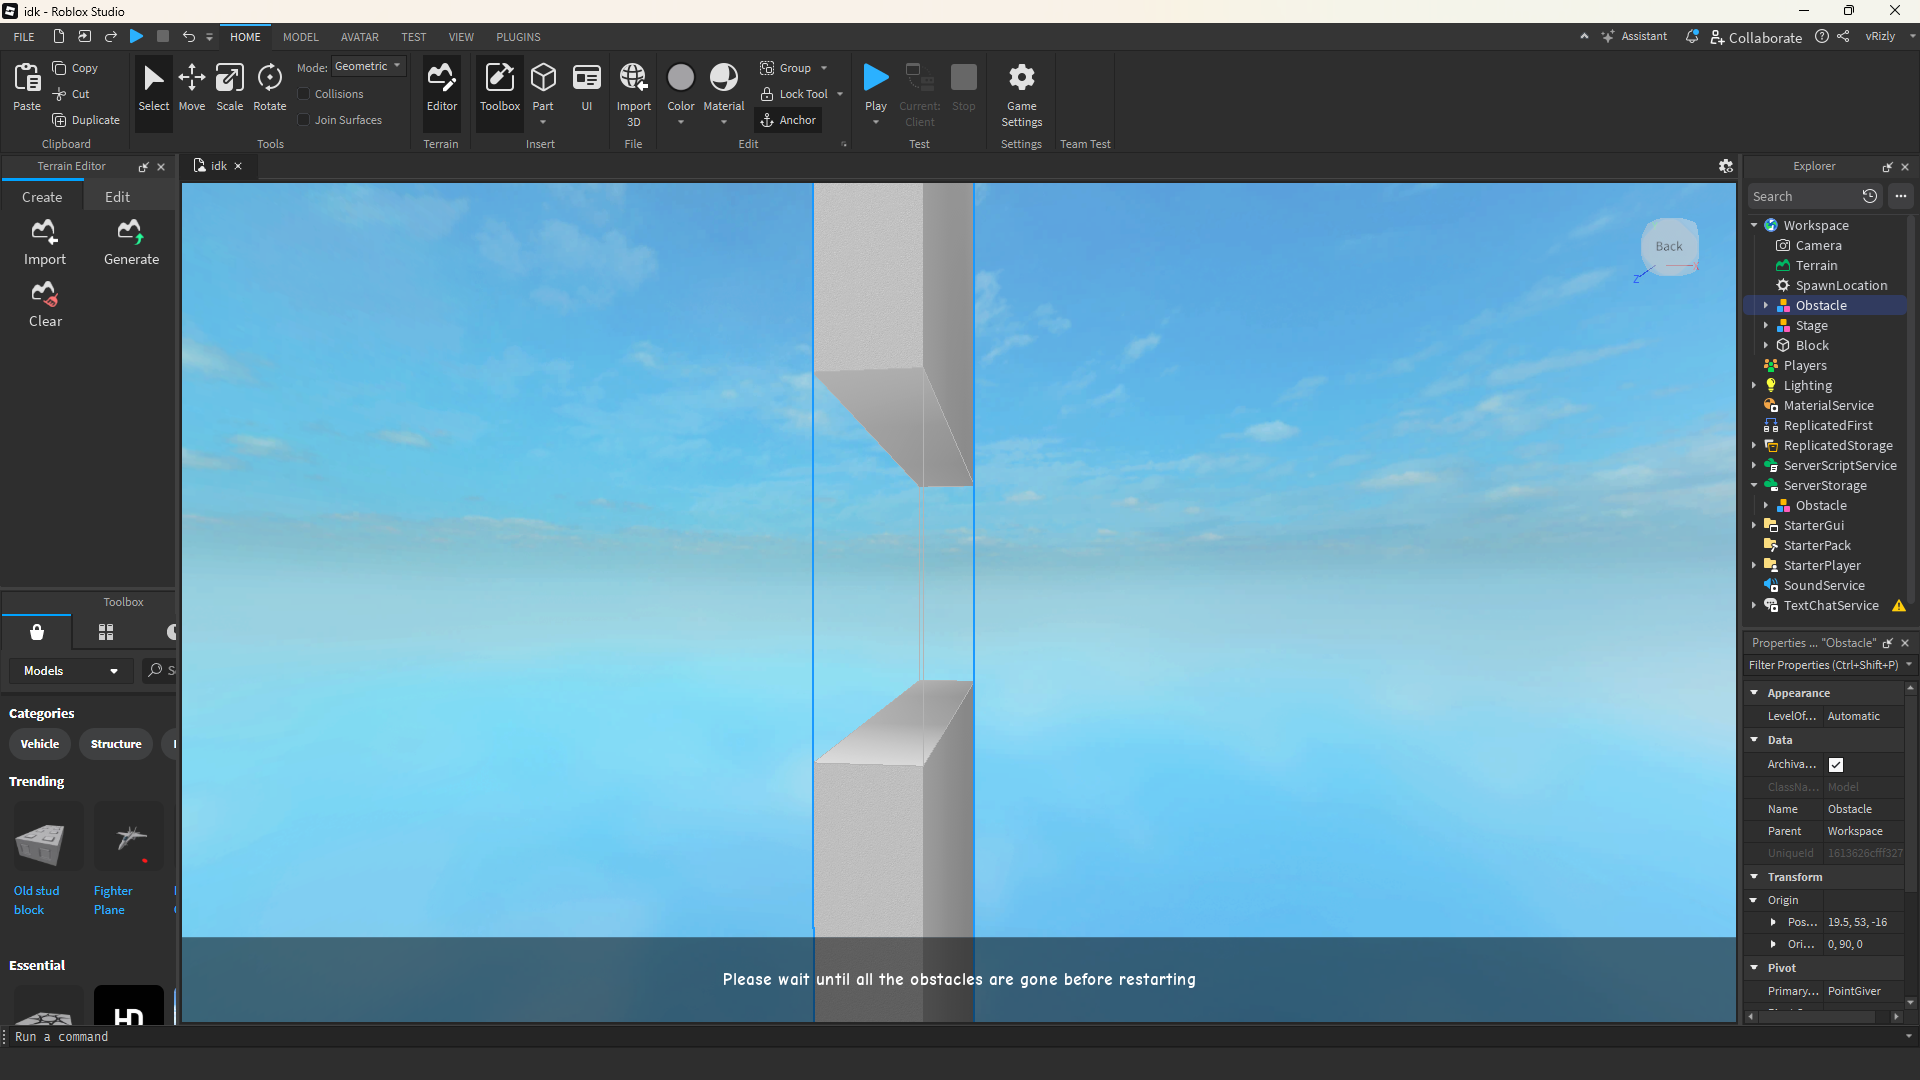Open the Mode Geometric dropdown
Screen dimensions: 1920x1080
pos(368,67)
